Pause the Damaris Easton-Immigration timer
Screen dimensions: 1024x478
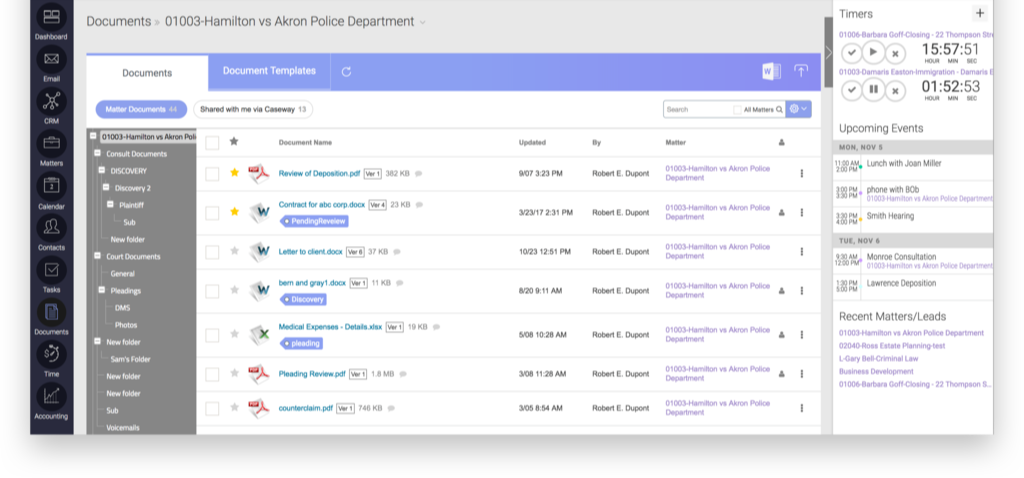click(873, 90)
